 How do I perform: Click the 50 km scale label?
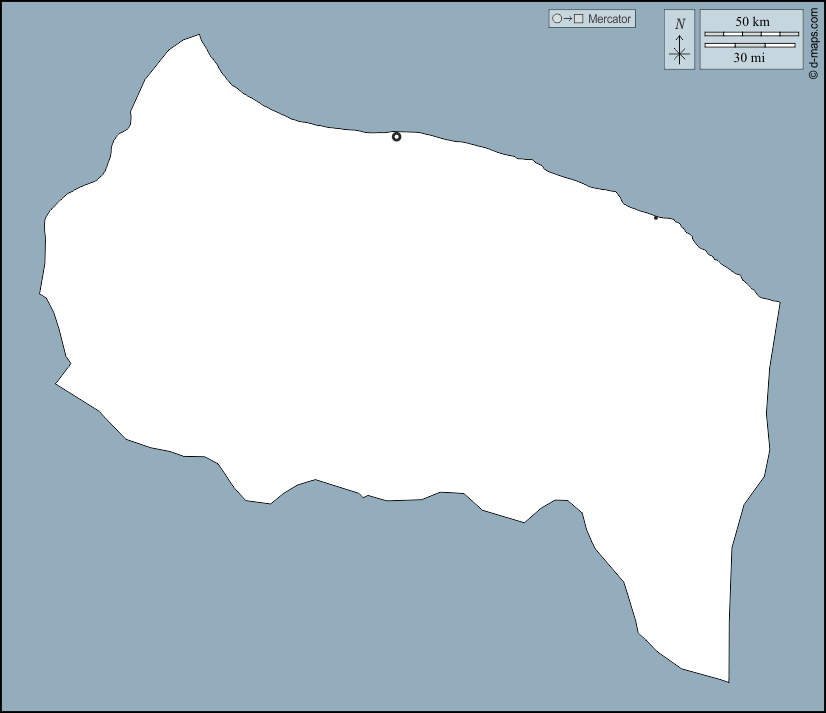pos(752,22)
